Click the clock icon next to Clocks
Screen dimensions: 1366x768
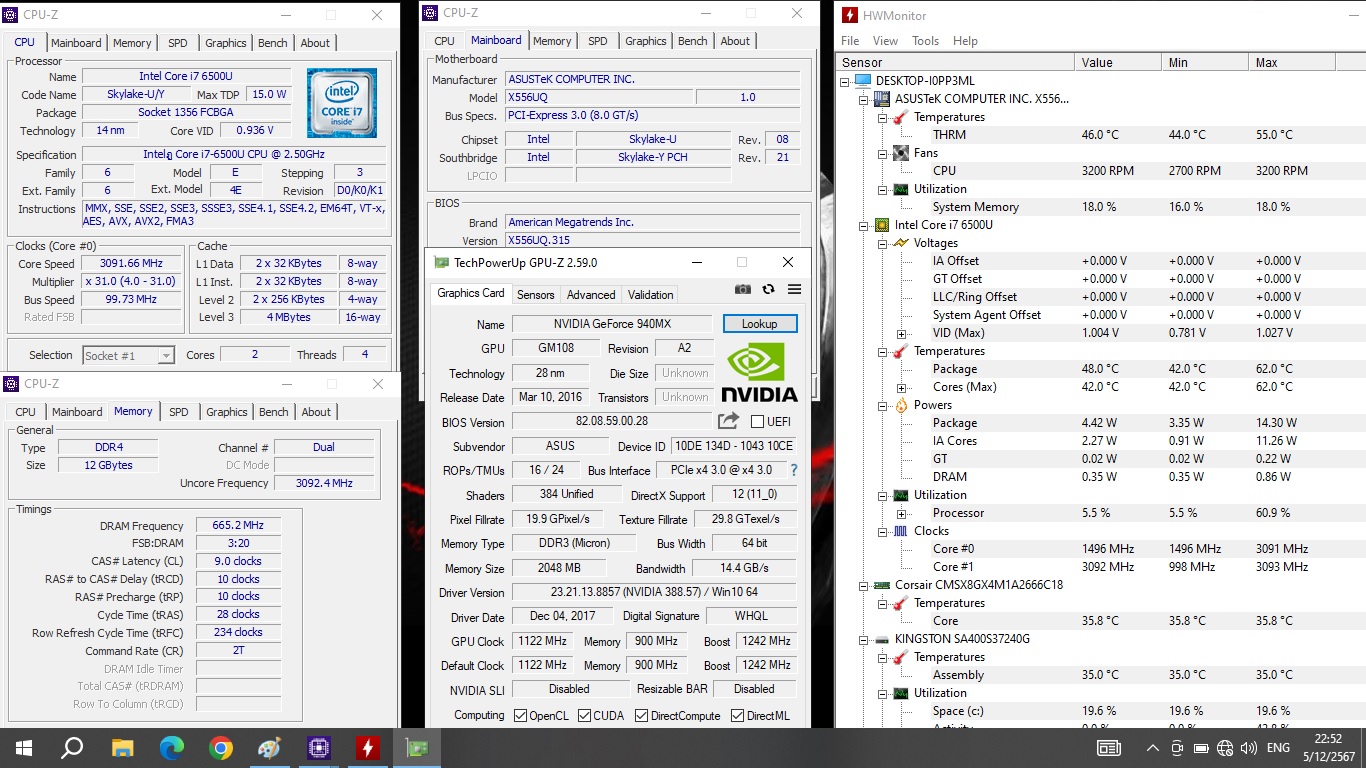[x=900, y=531]
